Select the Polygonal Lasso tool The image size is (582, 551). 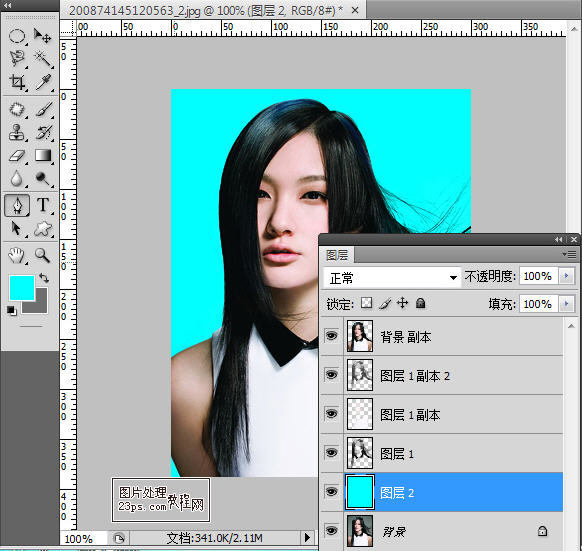pyautogui.click(x=17, y=58)
